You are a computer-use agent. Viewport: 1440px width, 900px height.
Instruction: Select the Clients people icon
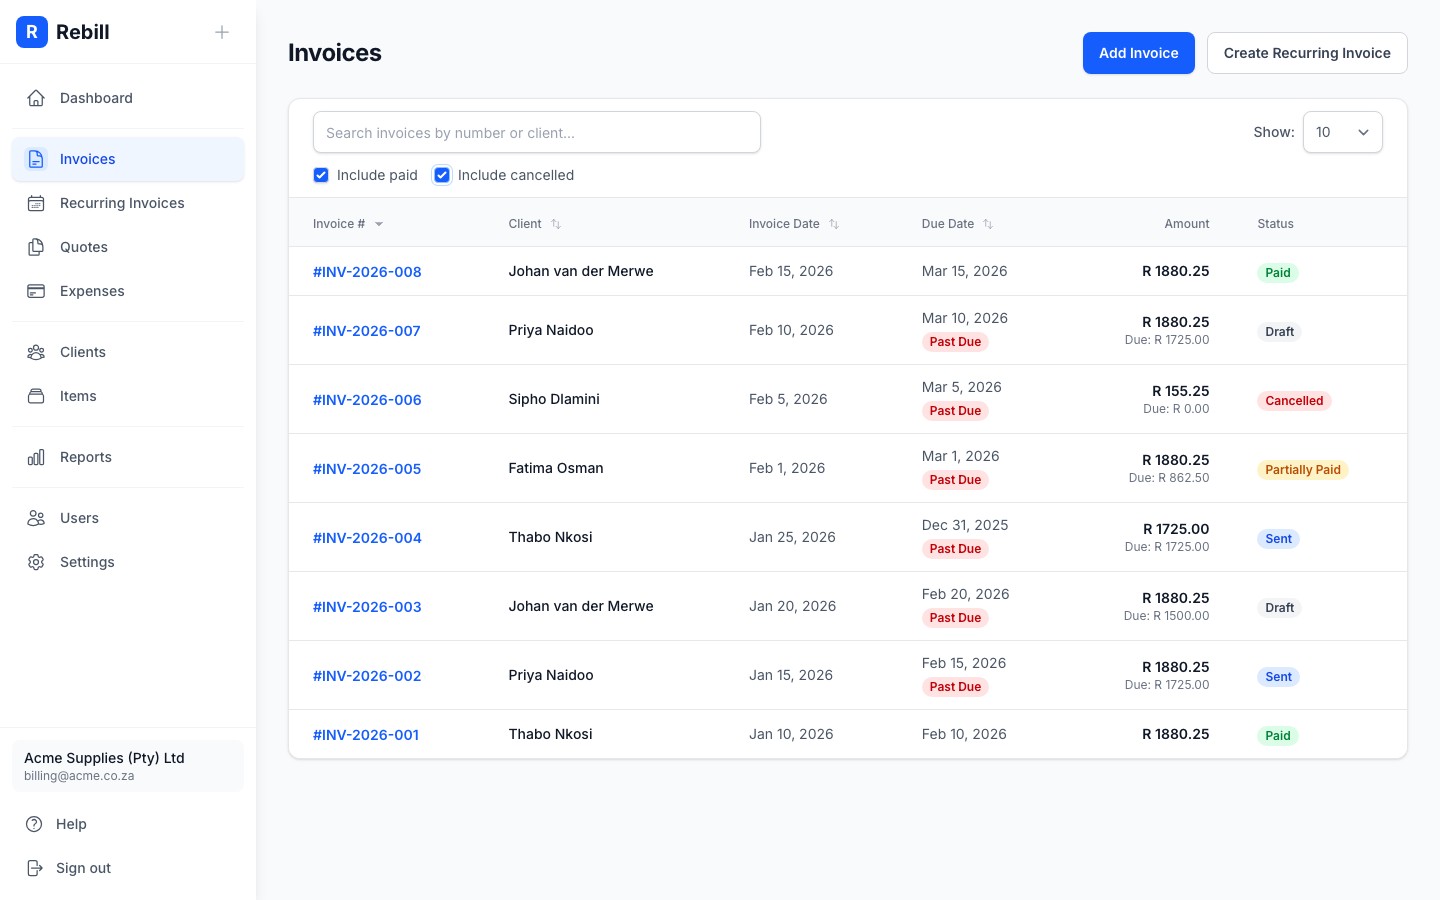[36, 352]
